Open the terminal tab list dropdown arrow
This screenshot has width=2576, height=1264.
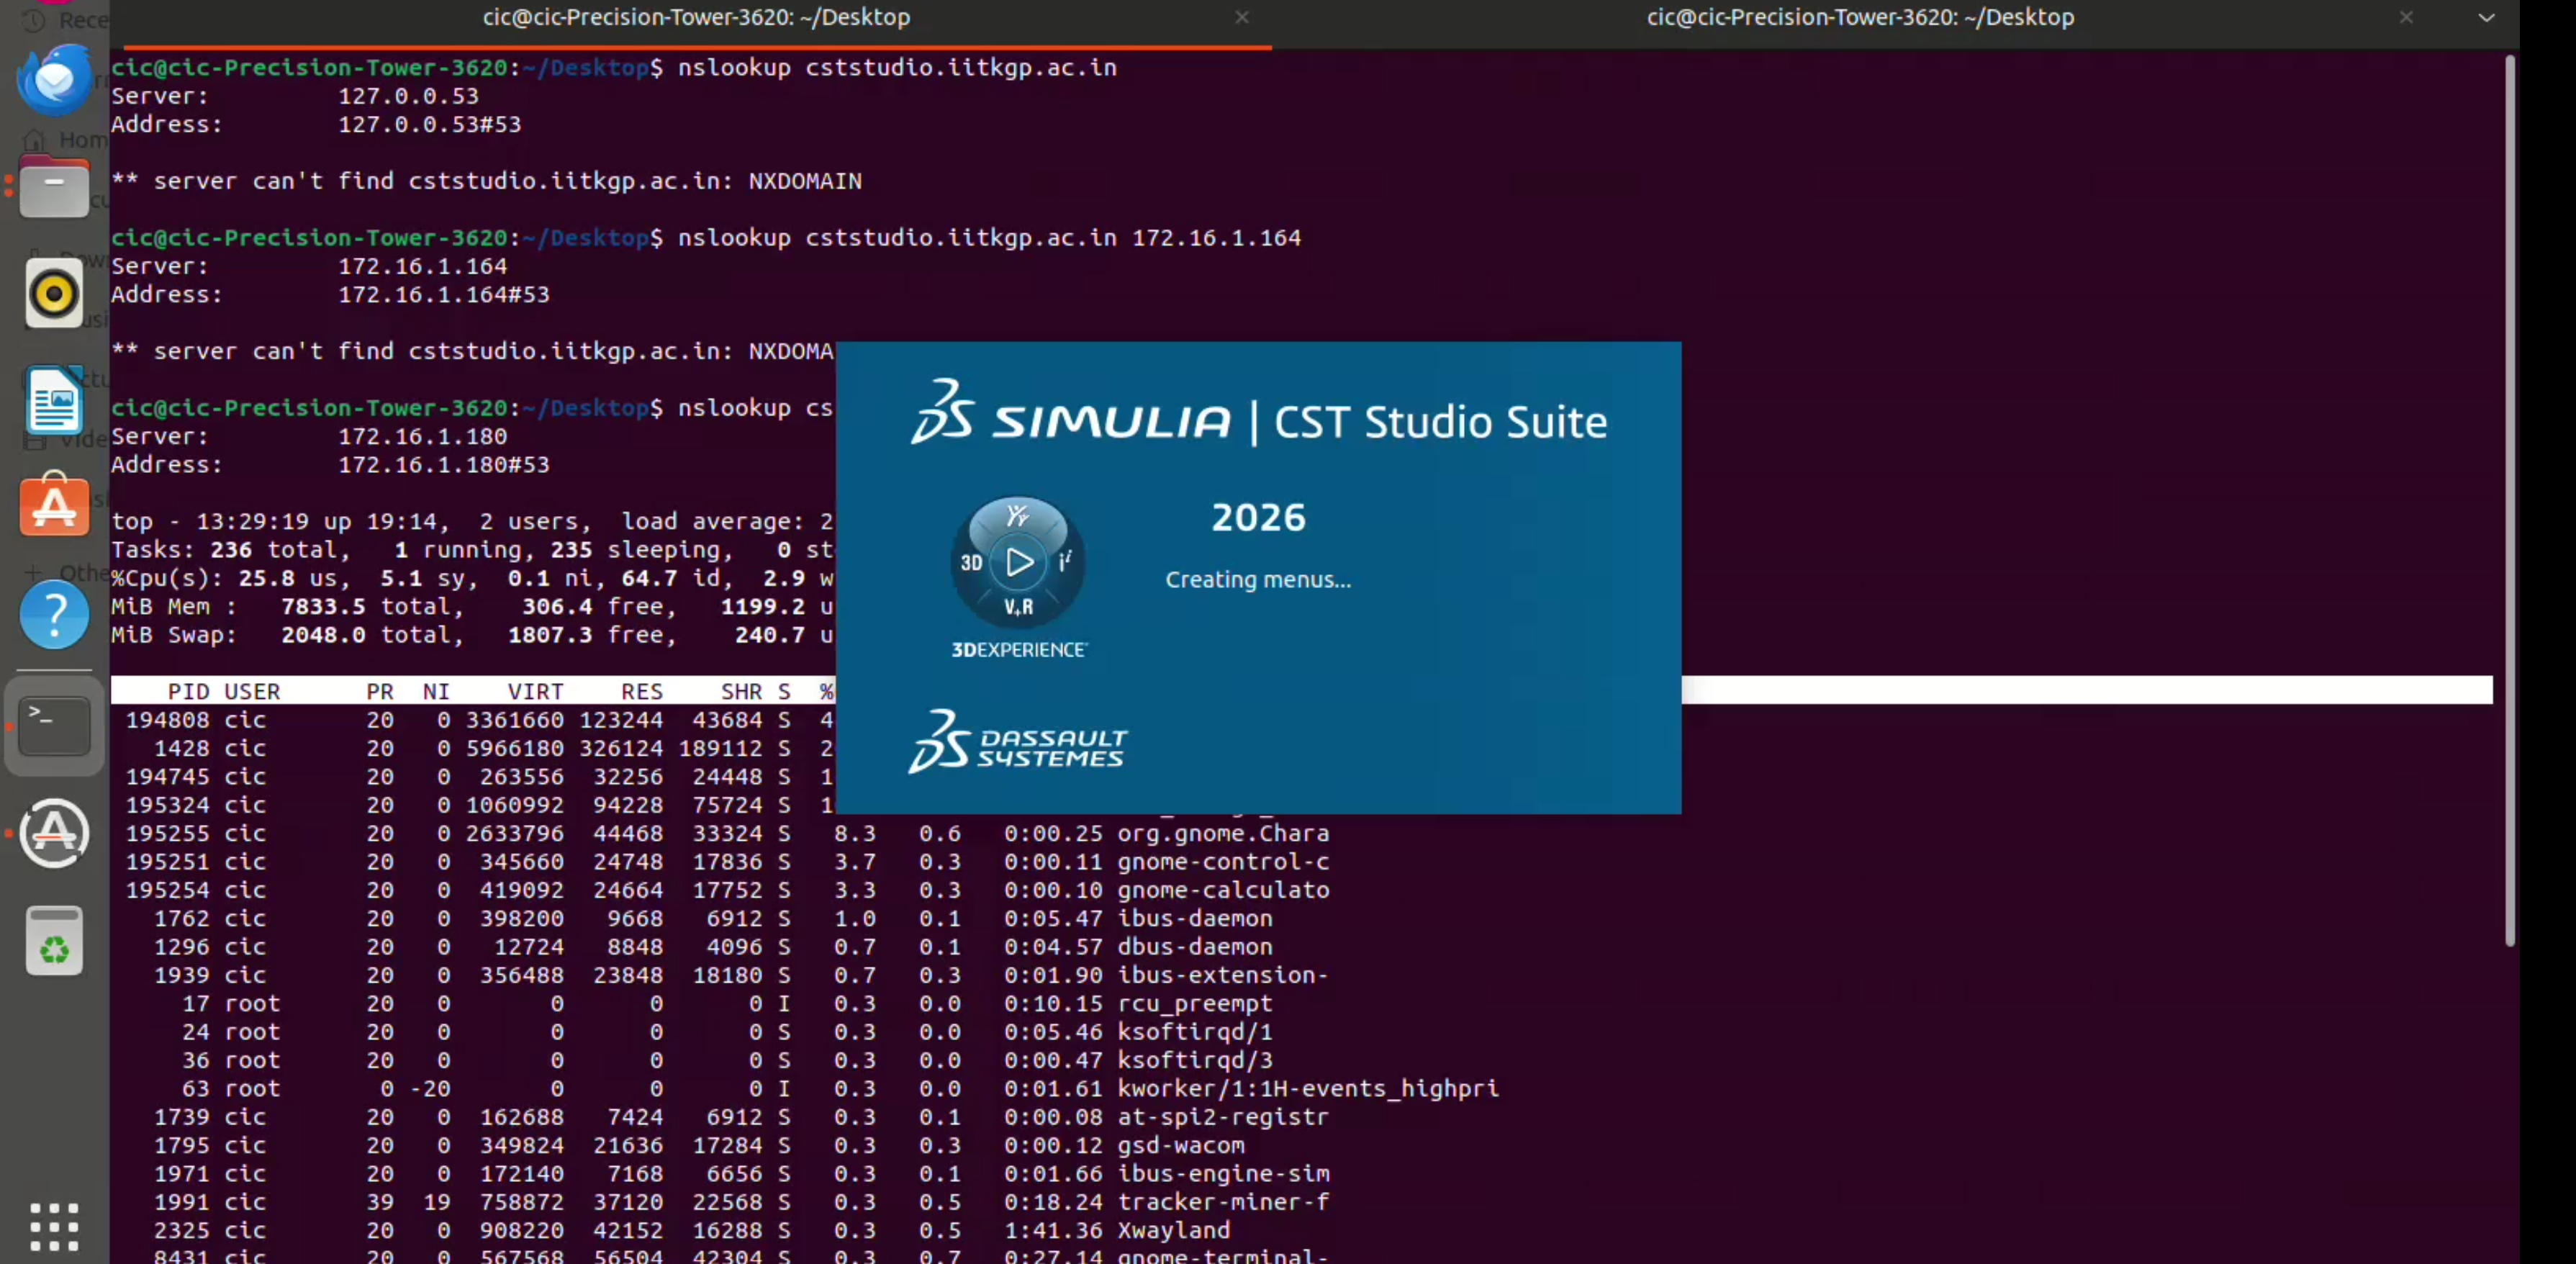[2486, 17]
